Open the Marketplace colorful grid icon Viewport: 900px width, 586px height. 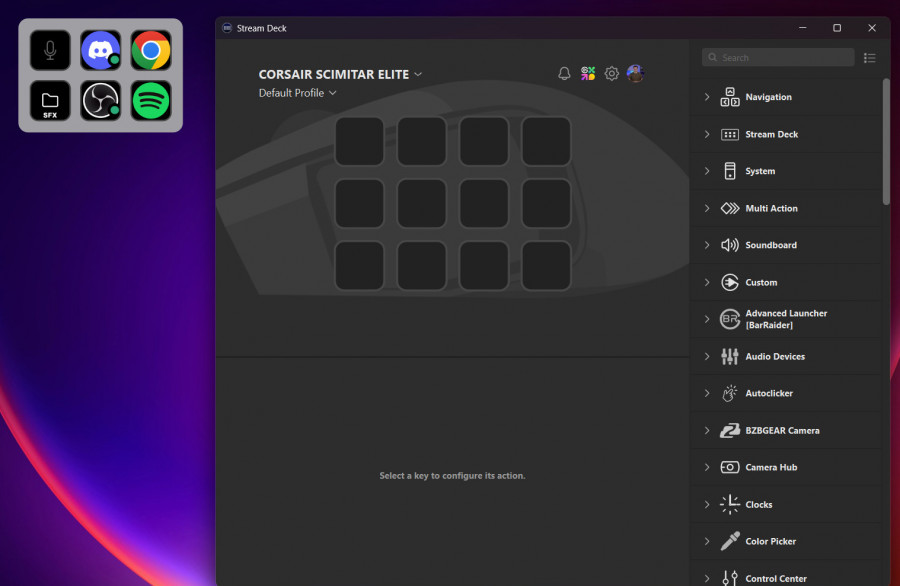pos(588,74)
